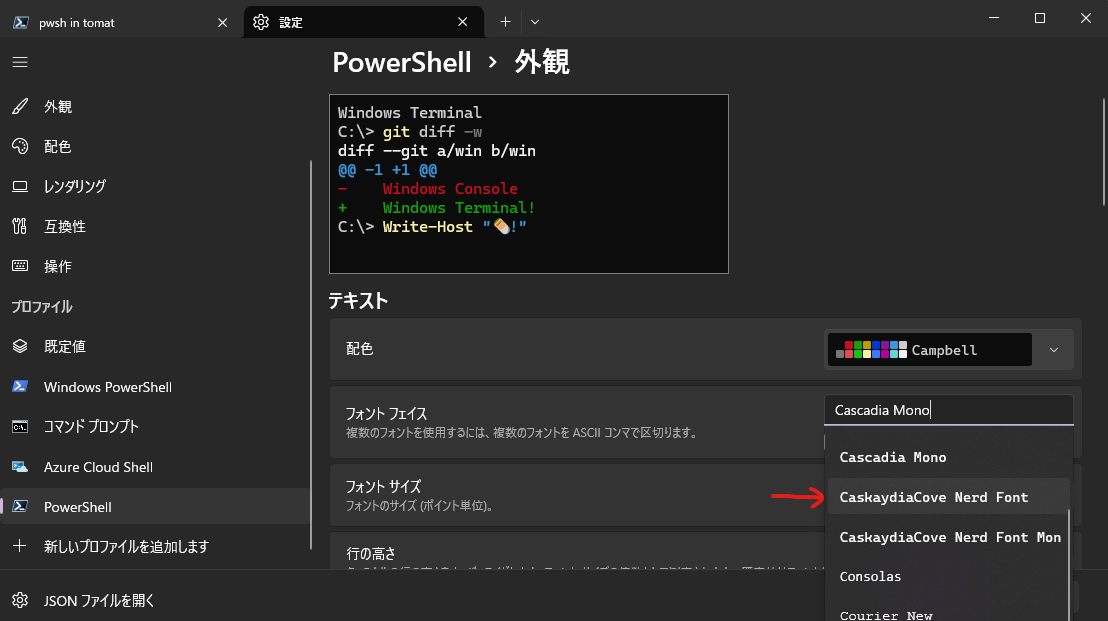Minimize the Windows Terminal window
This screenshot has height=621, width=1108.
994,18
